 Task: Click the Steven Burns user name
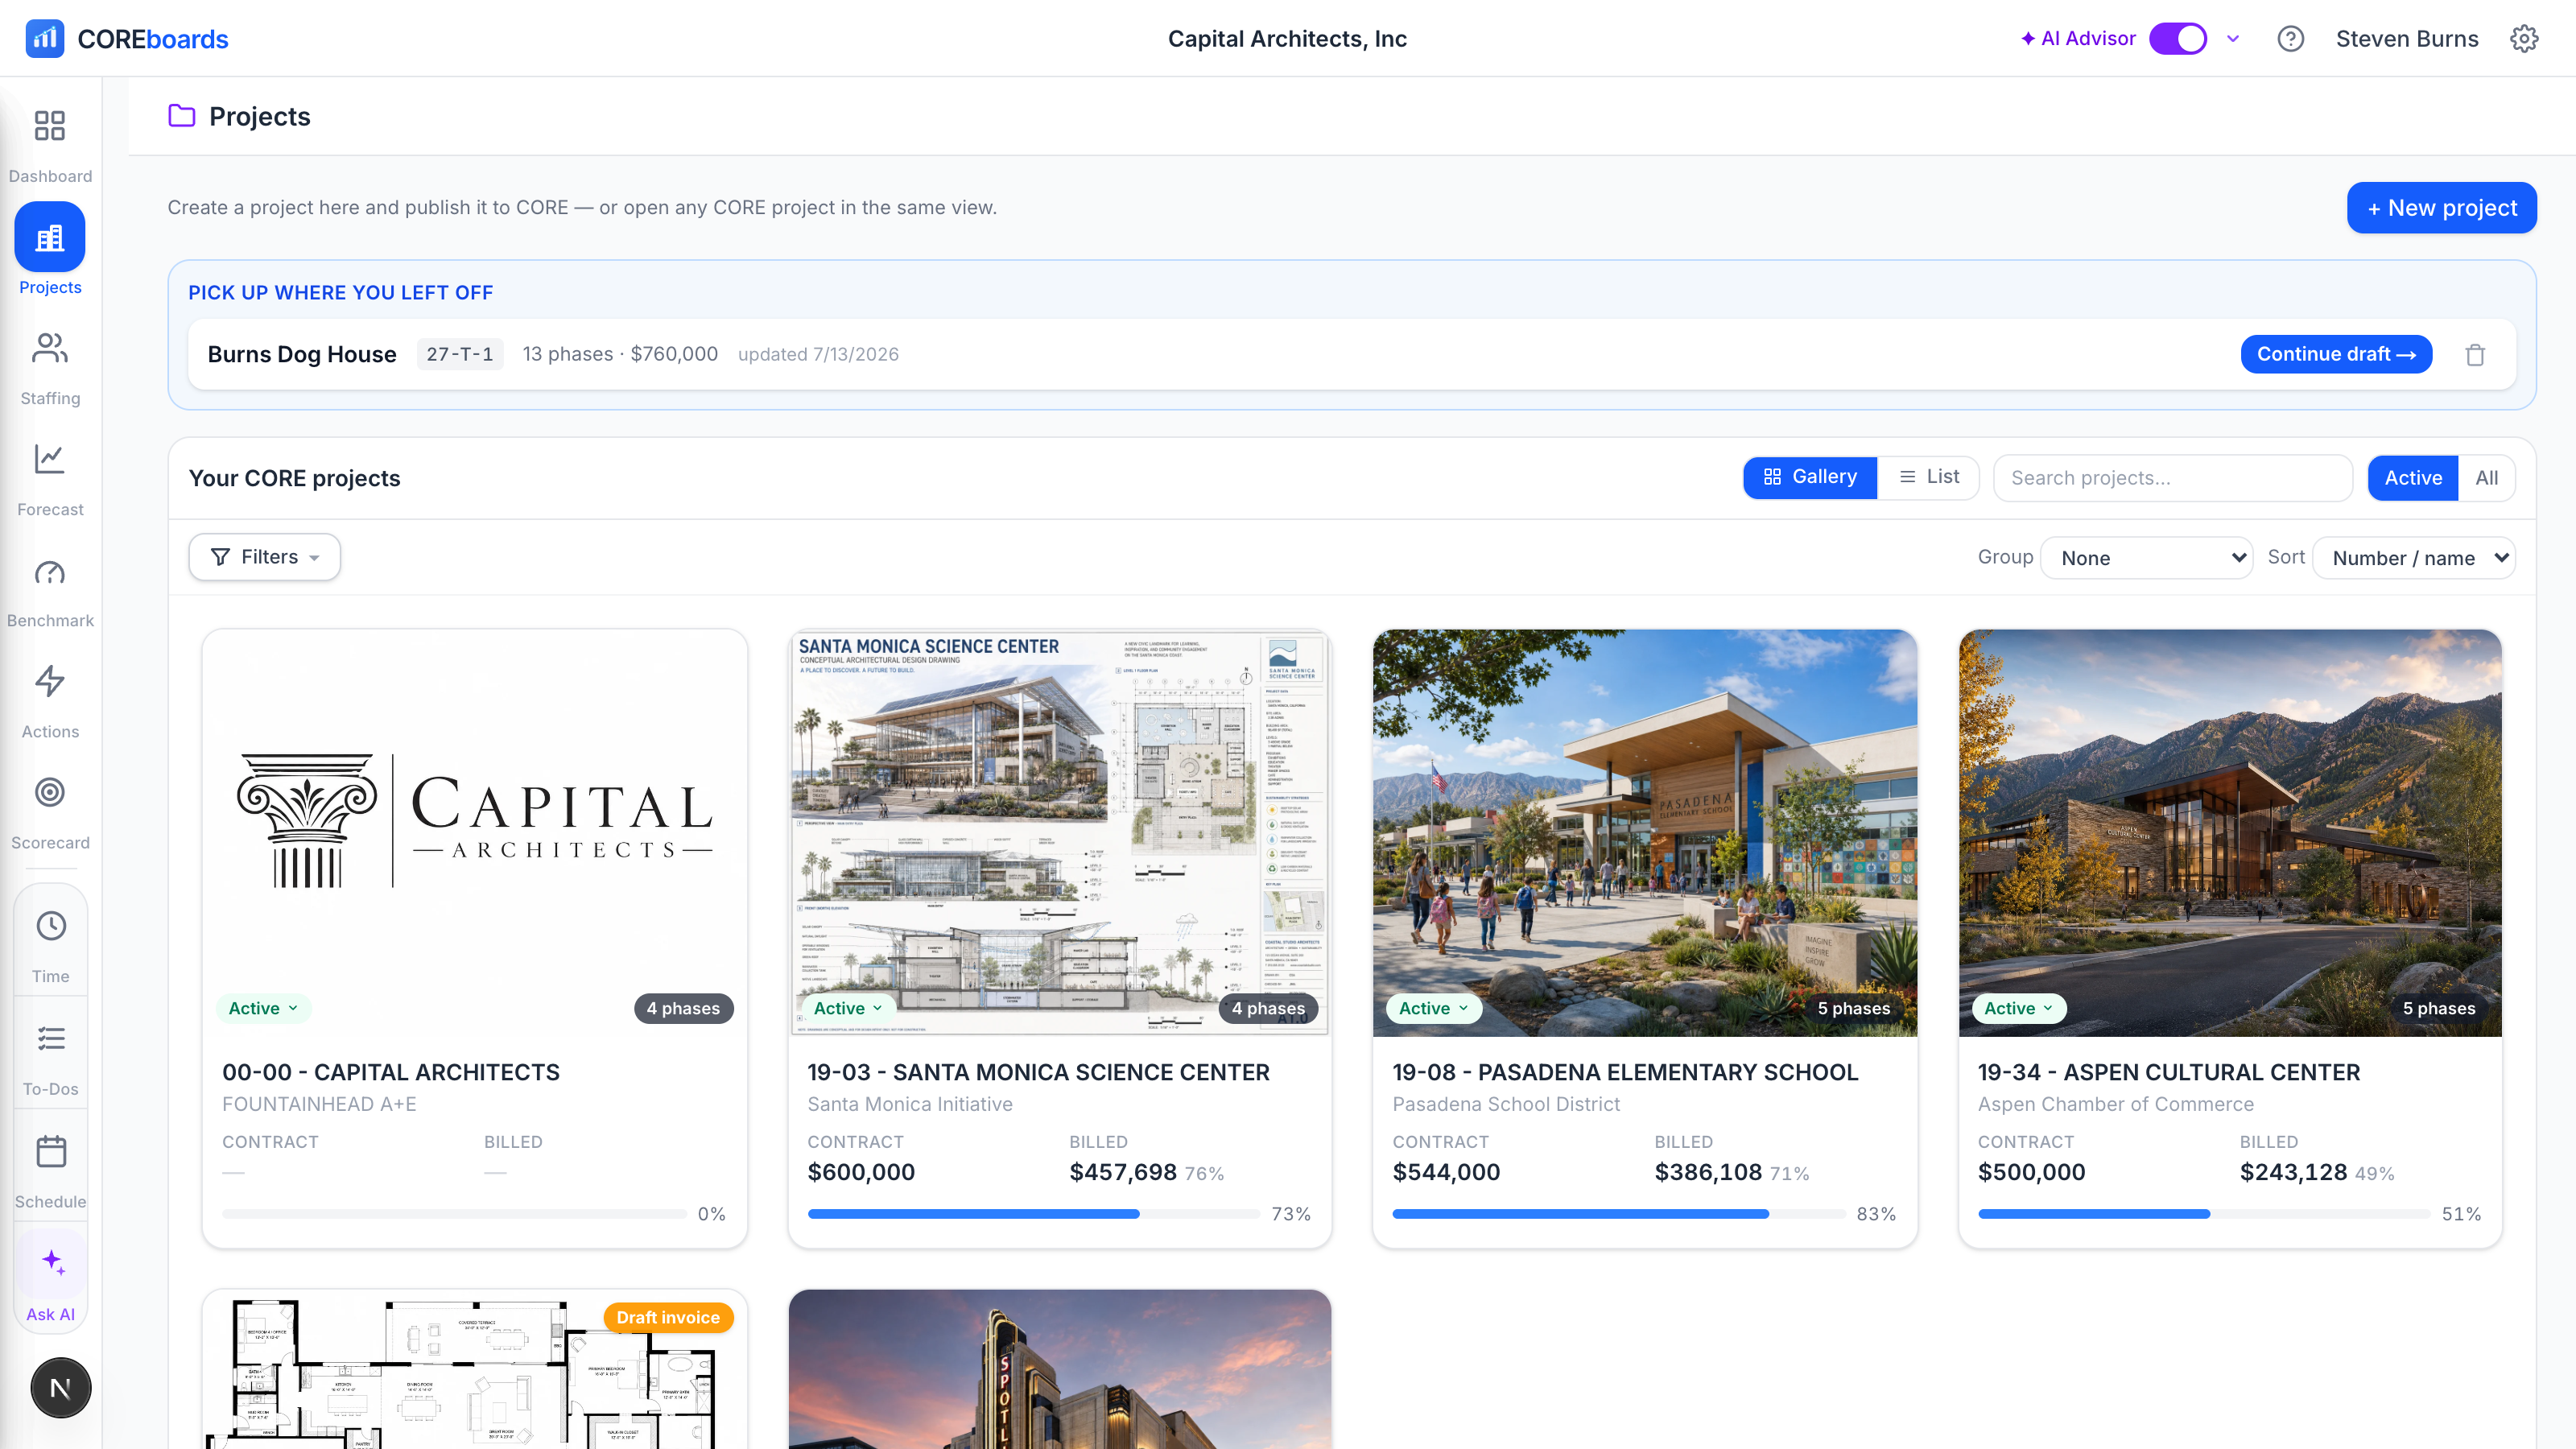pos(2407,39)
